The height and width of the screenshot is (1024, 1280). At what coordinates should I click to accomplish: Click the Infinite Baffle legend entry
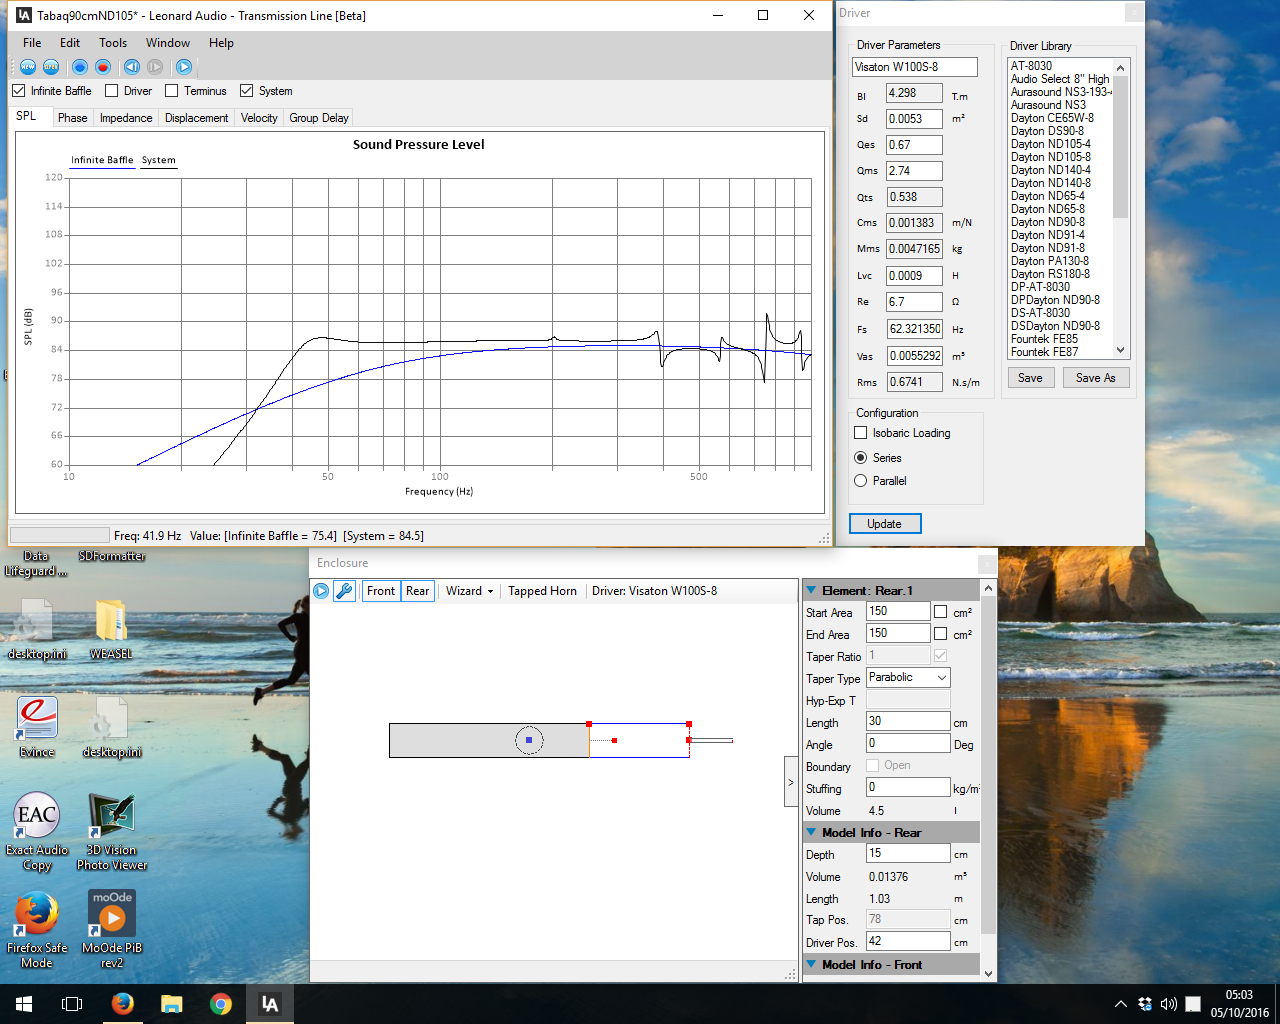[x=102, y=160]
